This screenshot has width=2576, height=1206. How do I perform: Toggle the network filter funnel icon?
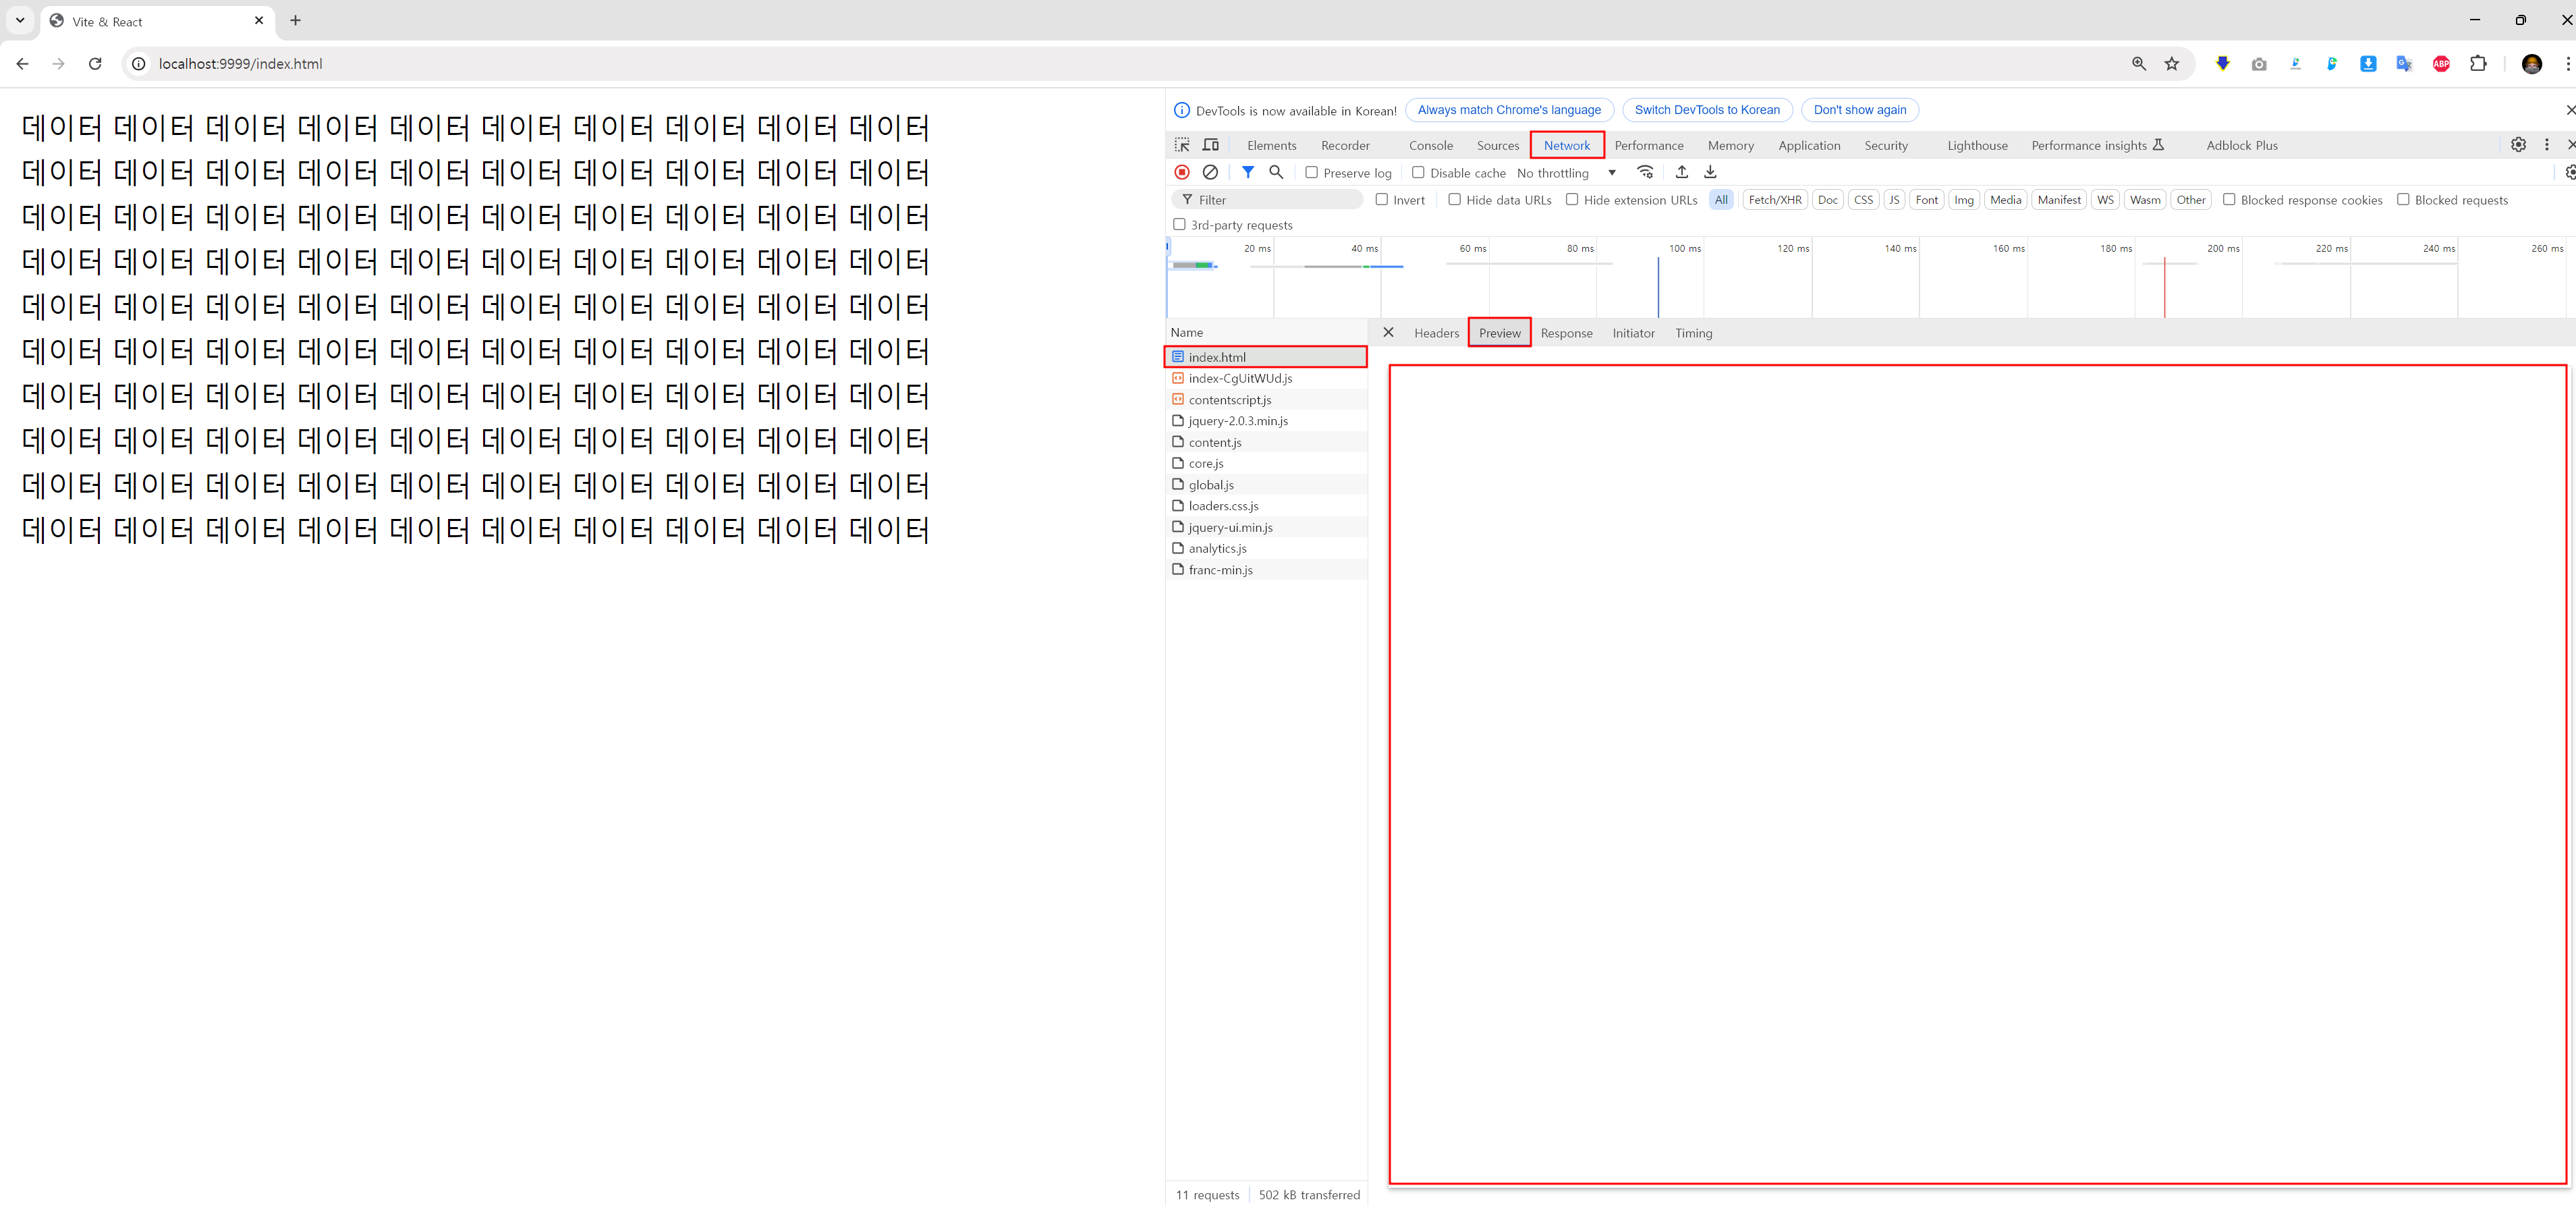(x=1248, y=172)
